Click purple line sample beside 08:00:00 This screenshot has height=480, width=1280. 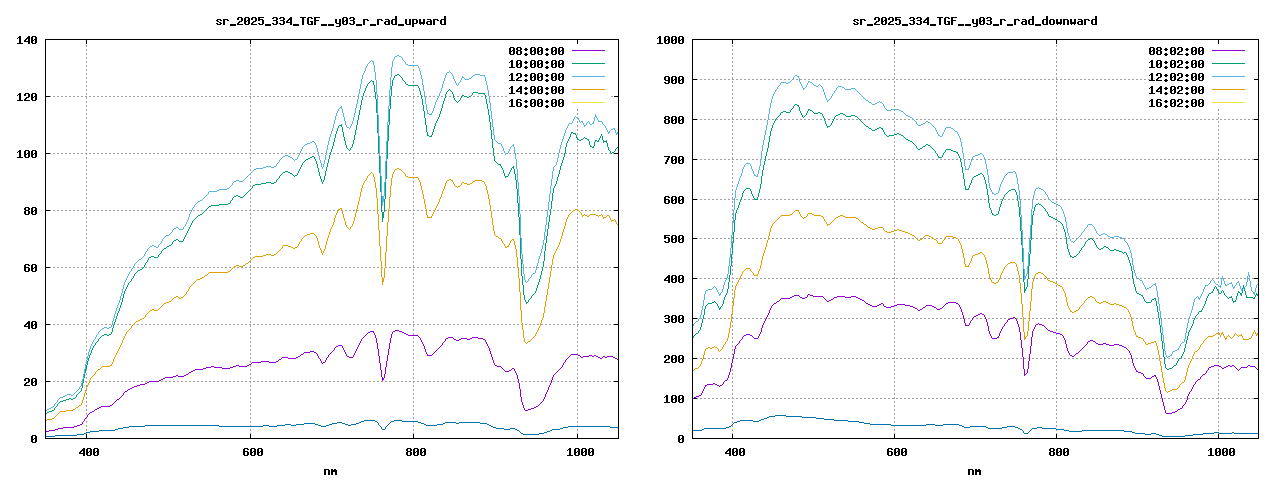587,51
